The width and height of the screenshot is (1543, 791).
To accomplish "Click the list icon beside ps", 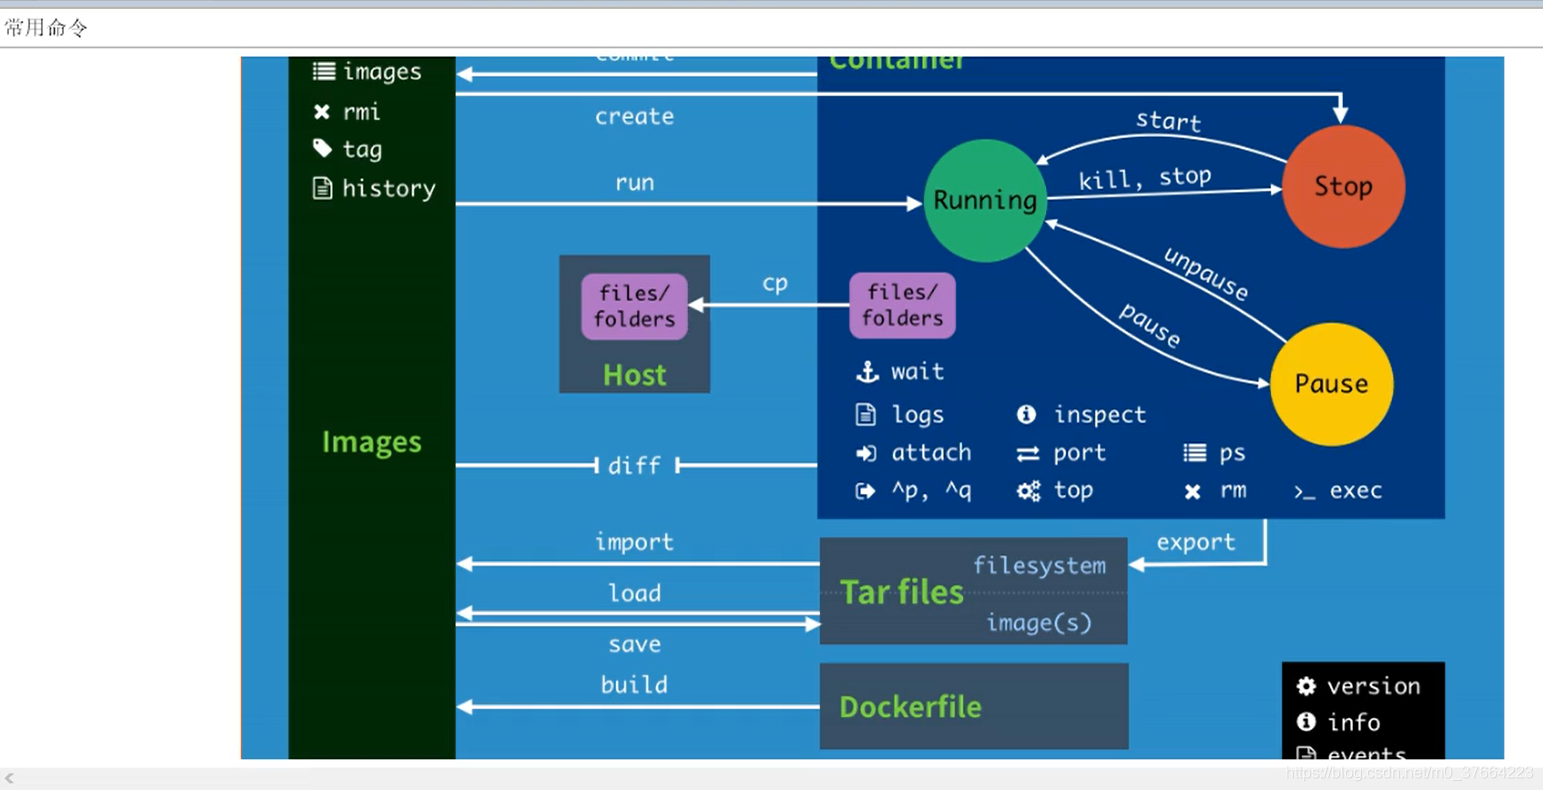I will pos(1195,453).
